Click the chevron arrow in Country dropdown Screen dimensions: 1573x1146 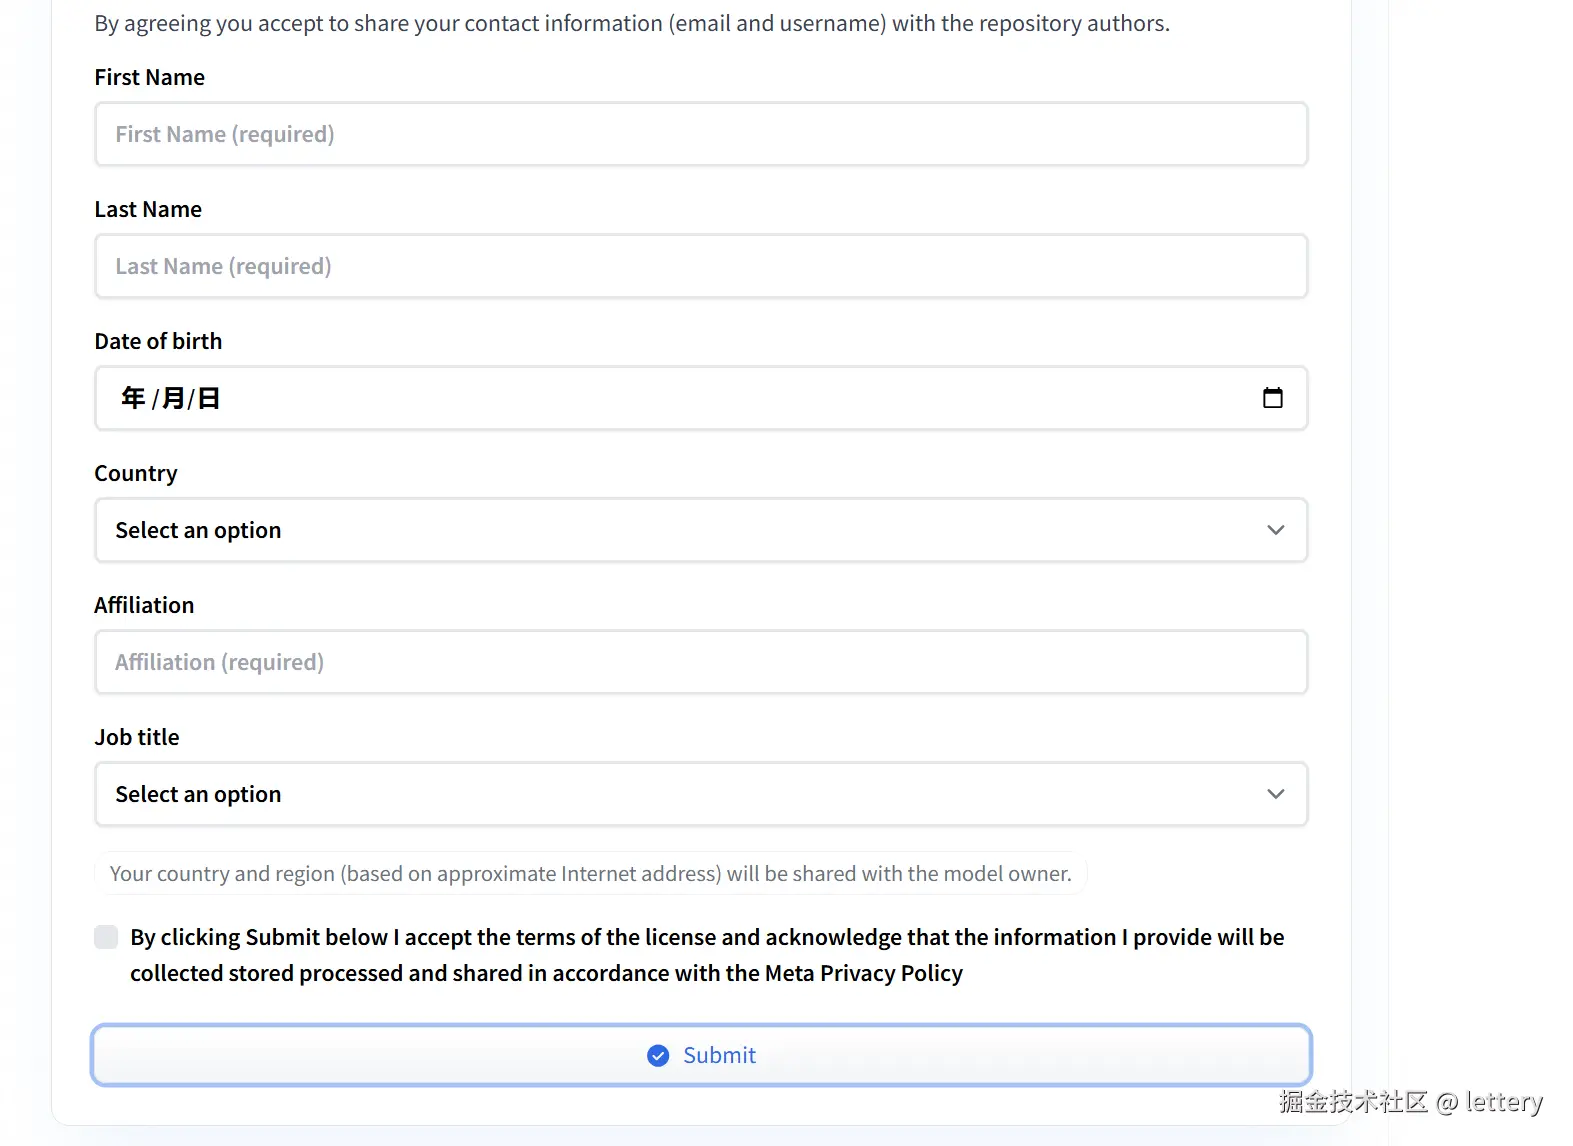1275,530
